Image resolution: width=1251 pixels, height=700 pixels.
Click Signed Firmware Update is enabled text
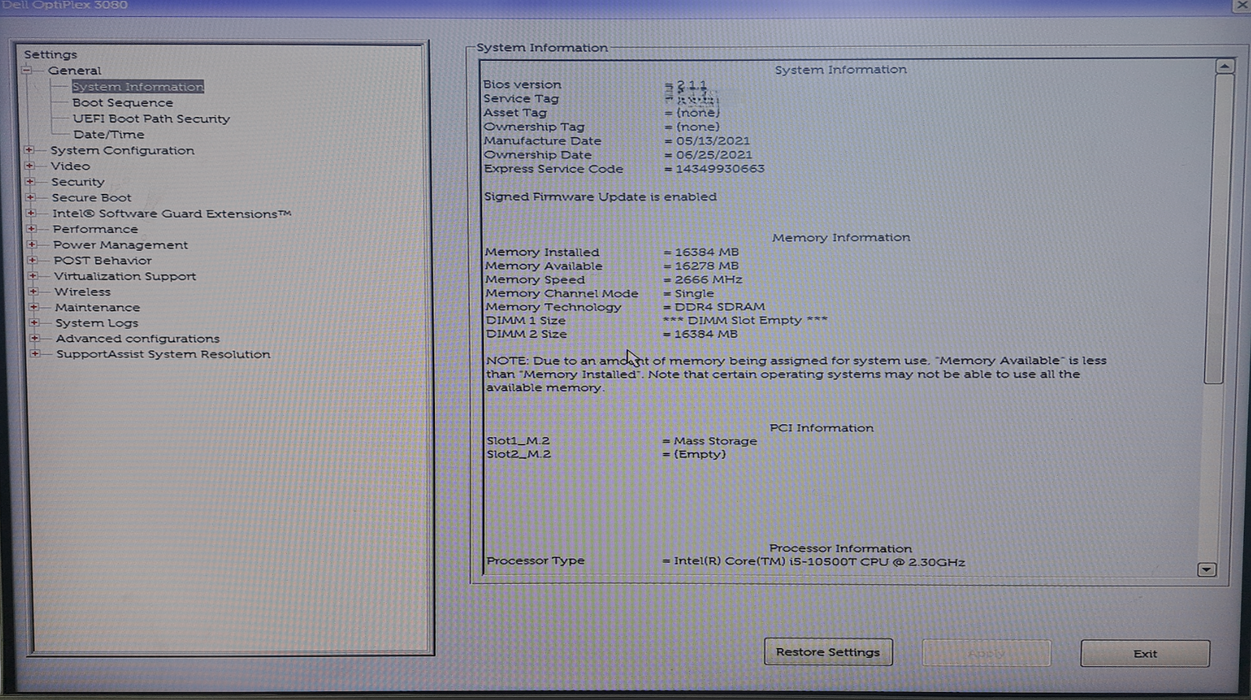[600, 197]
